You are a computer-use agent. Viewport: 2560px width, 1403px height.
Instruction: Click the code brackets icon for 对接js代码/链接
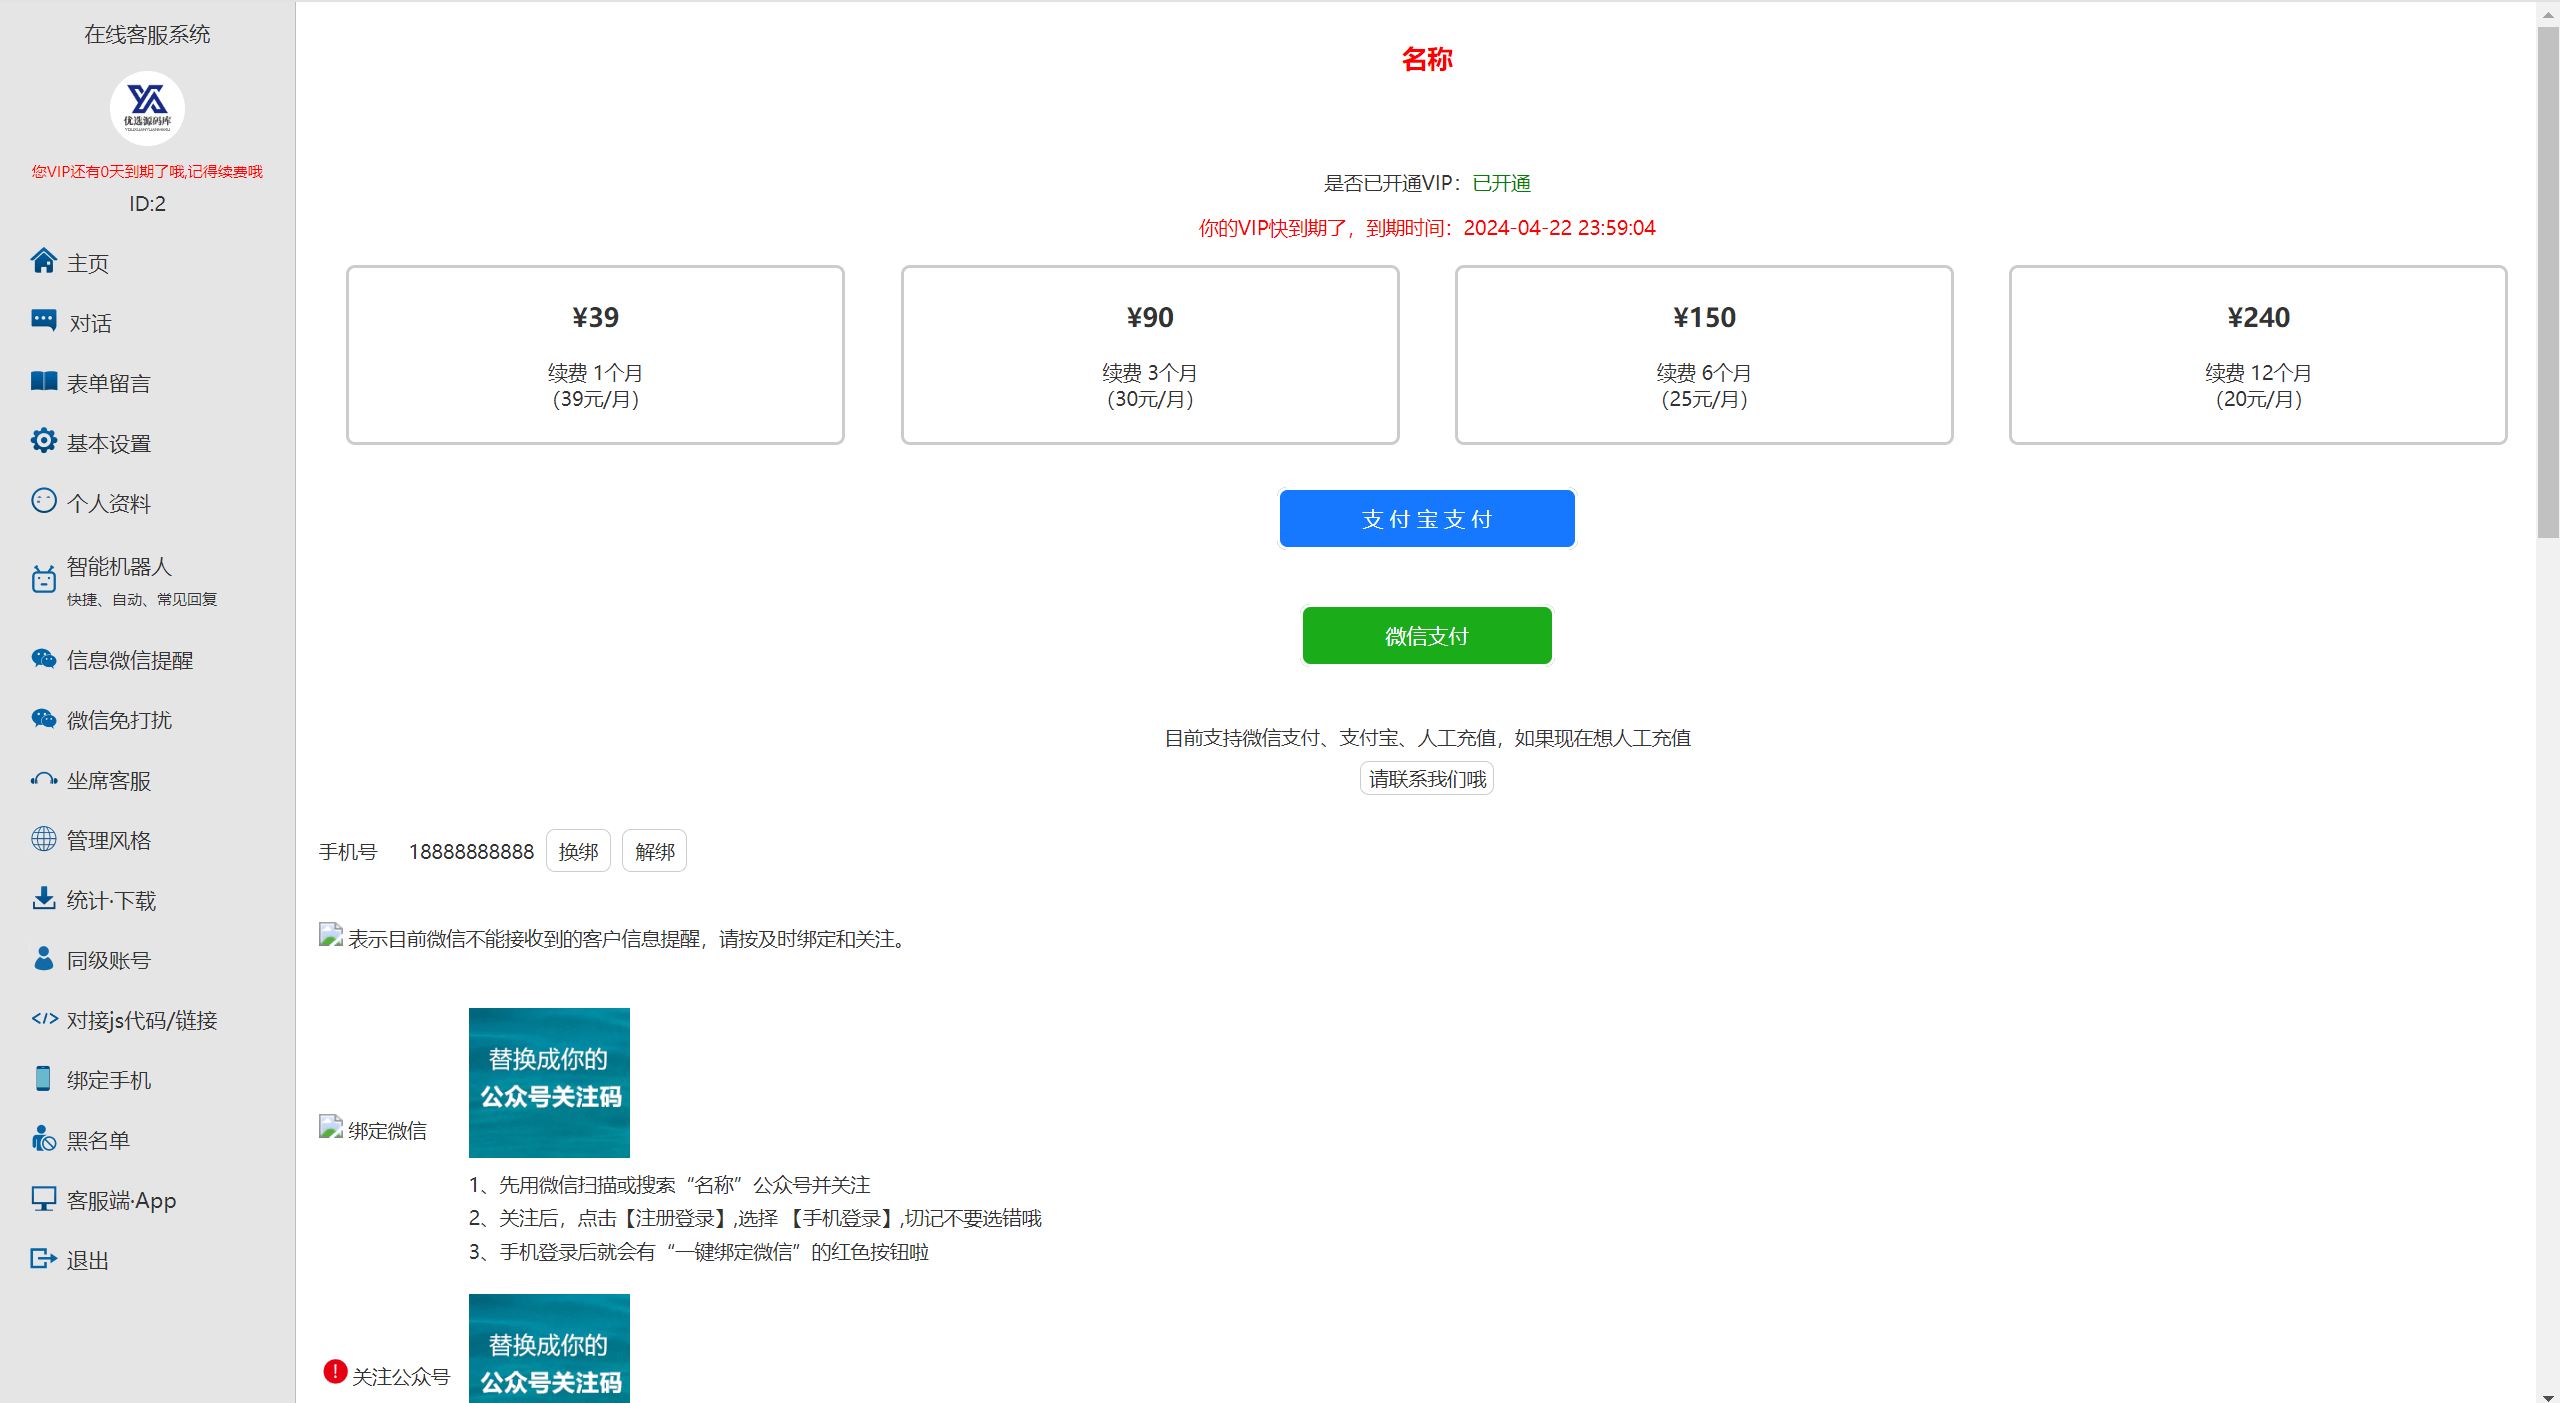coord(44,1018)
